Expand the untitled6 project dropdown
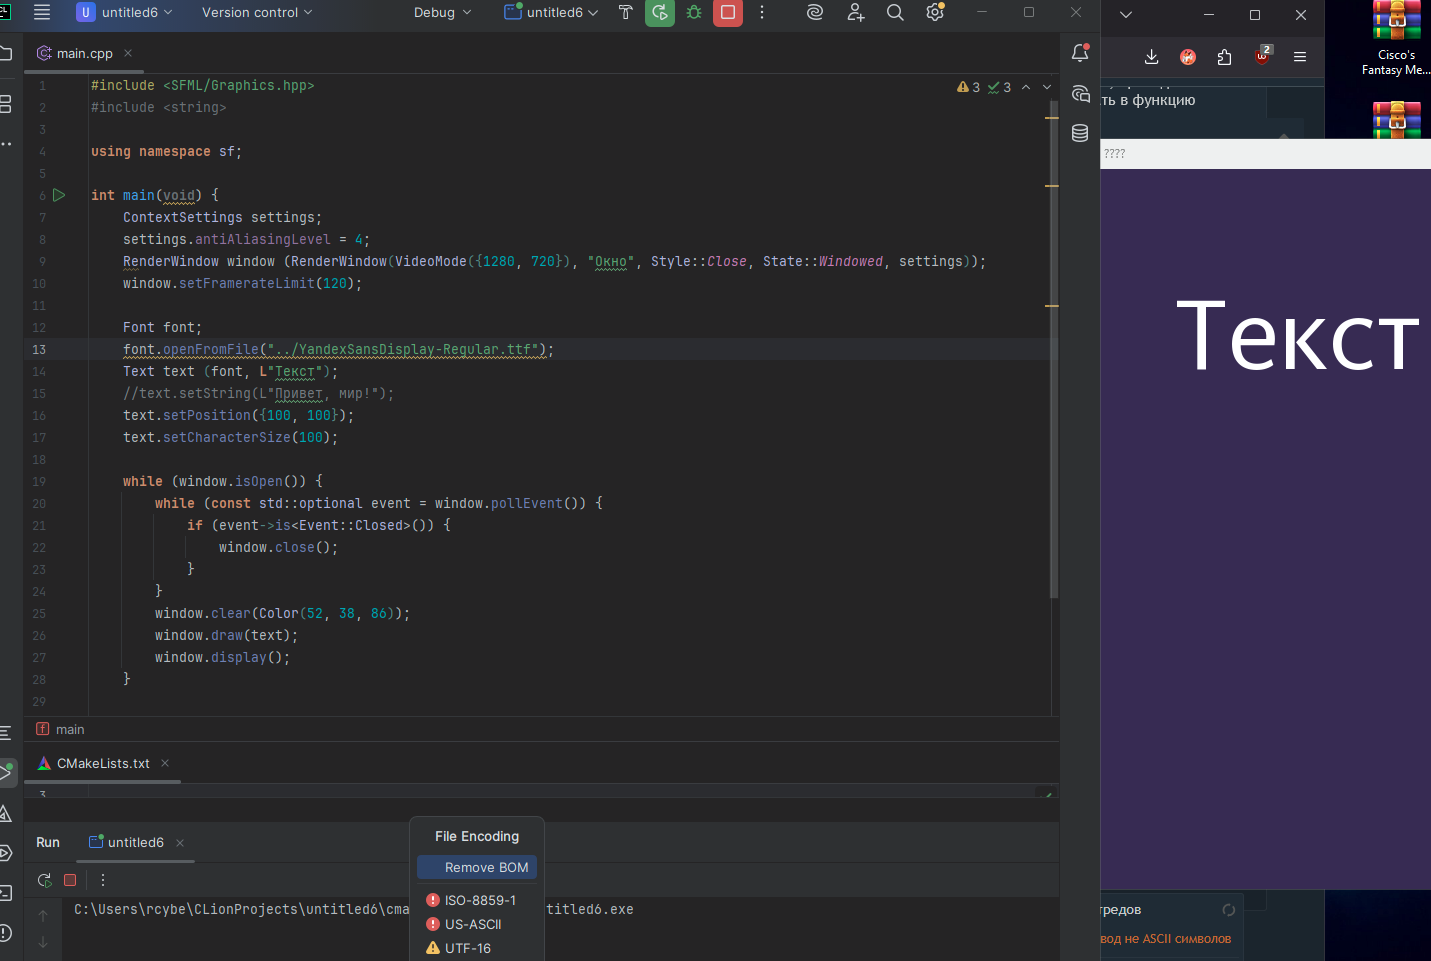The width and height of the screenshot is (1431, 961). point(136,13)
